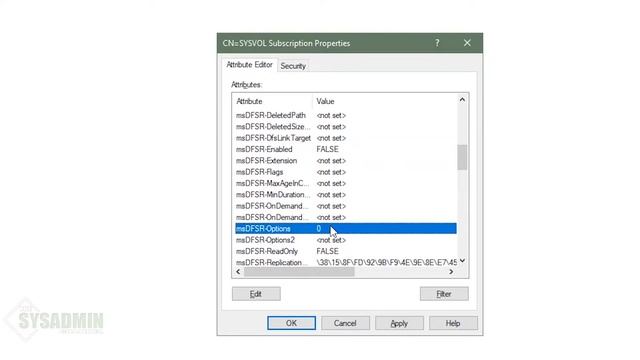The image size is (640, 360).
Task: Select the msDFSR-Options2 attribute
Action: pyautogui.click(x=346, y=240)
